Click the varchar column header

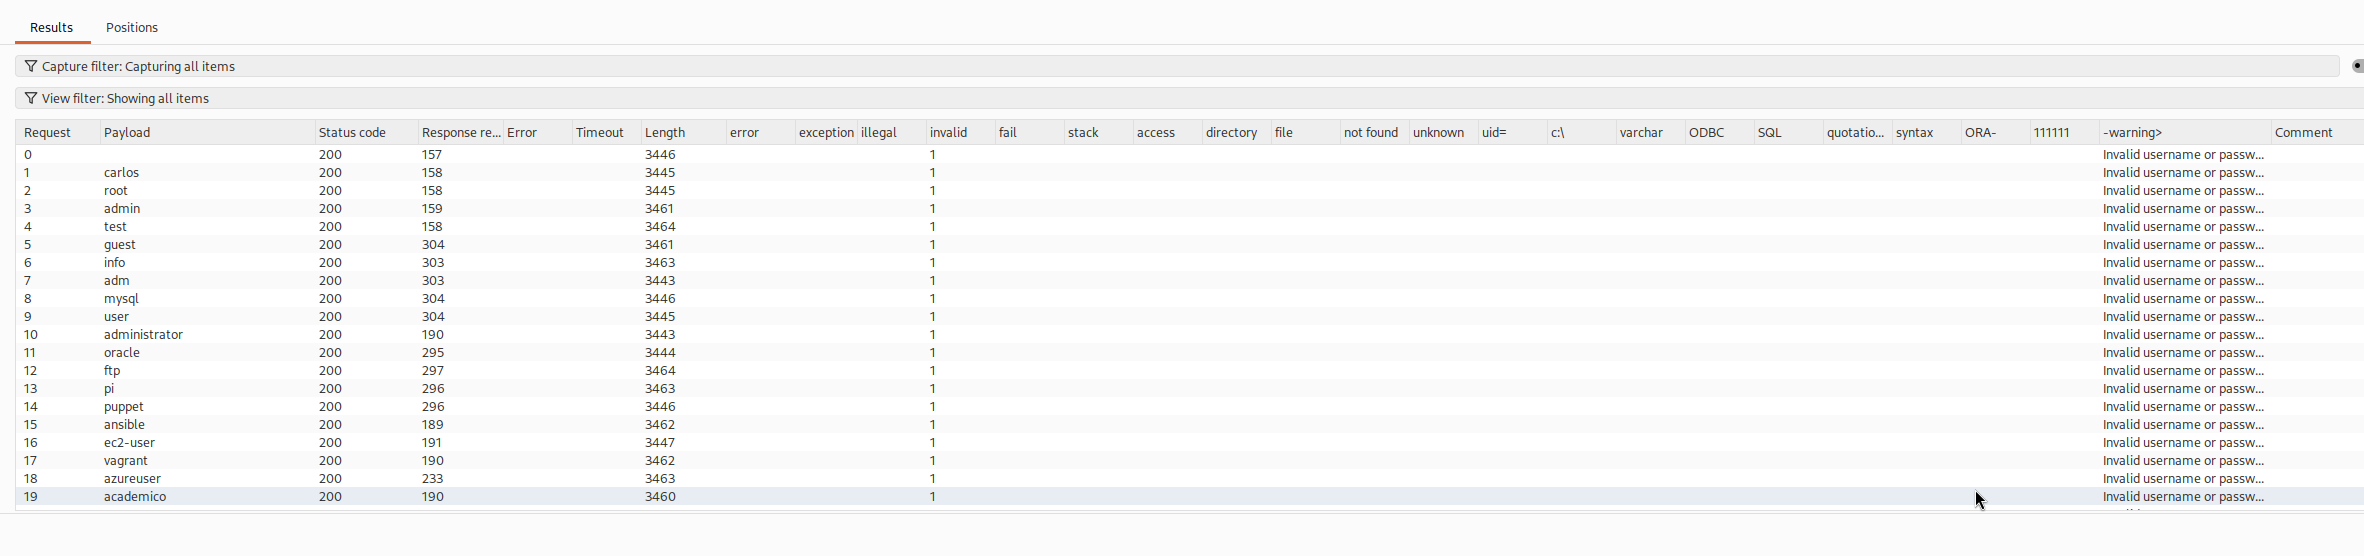1650,132
